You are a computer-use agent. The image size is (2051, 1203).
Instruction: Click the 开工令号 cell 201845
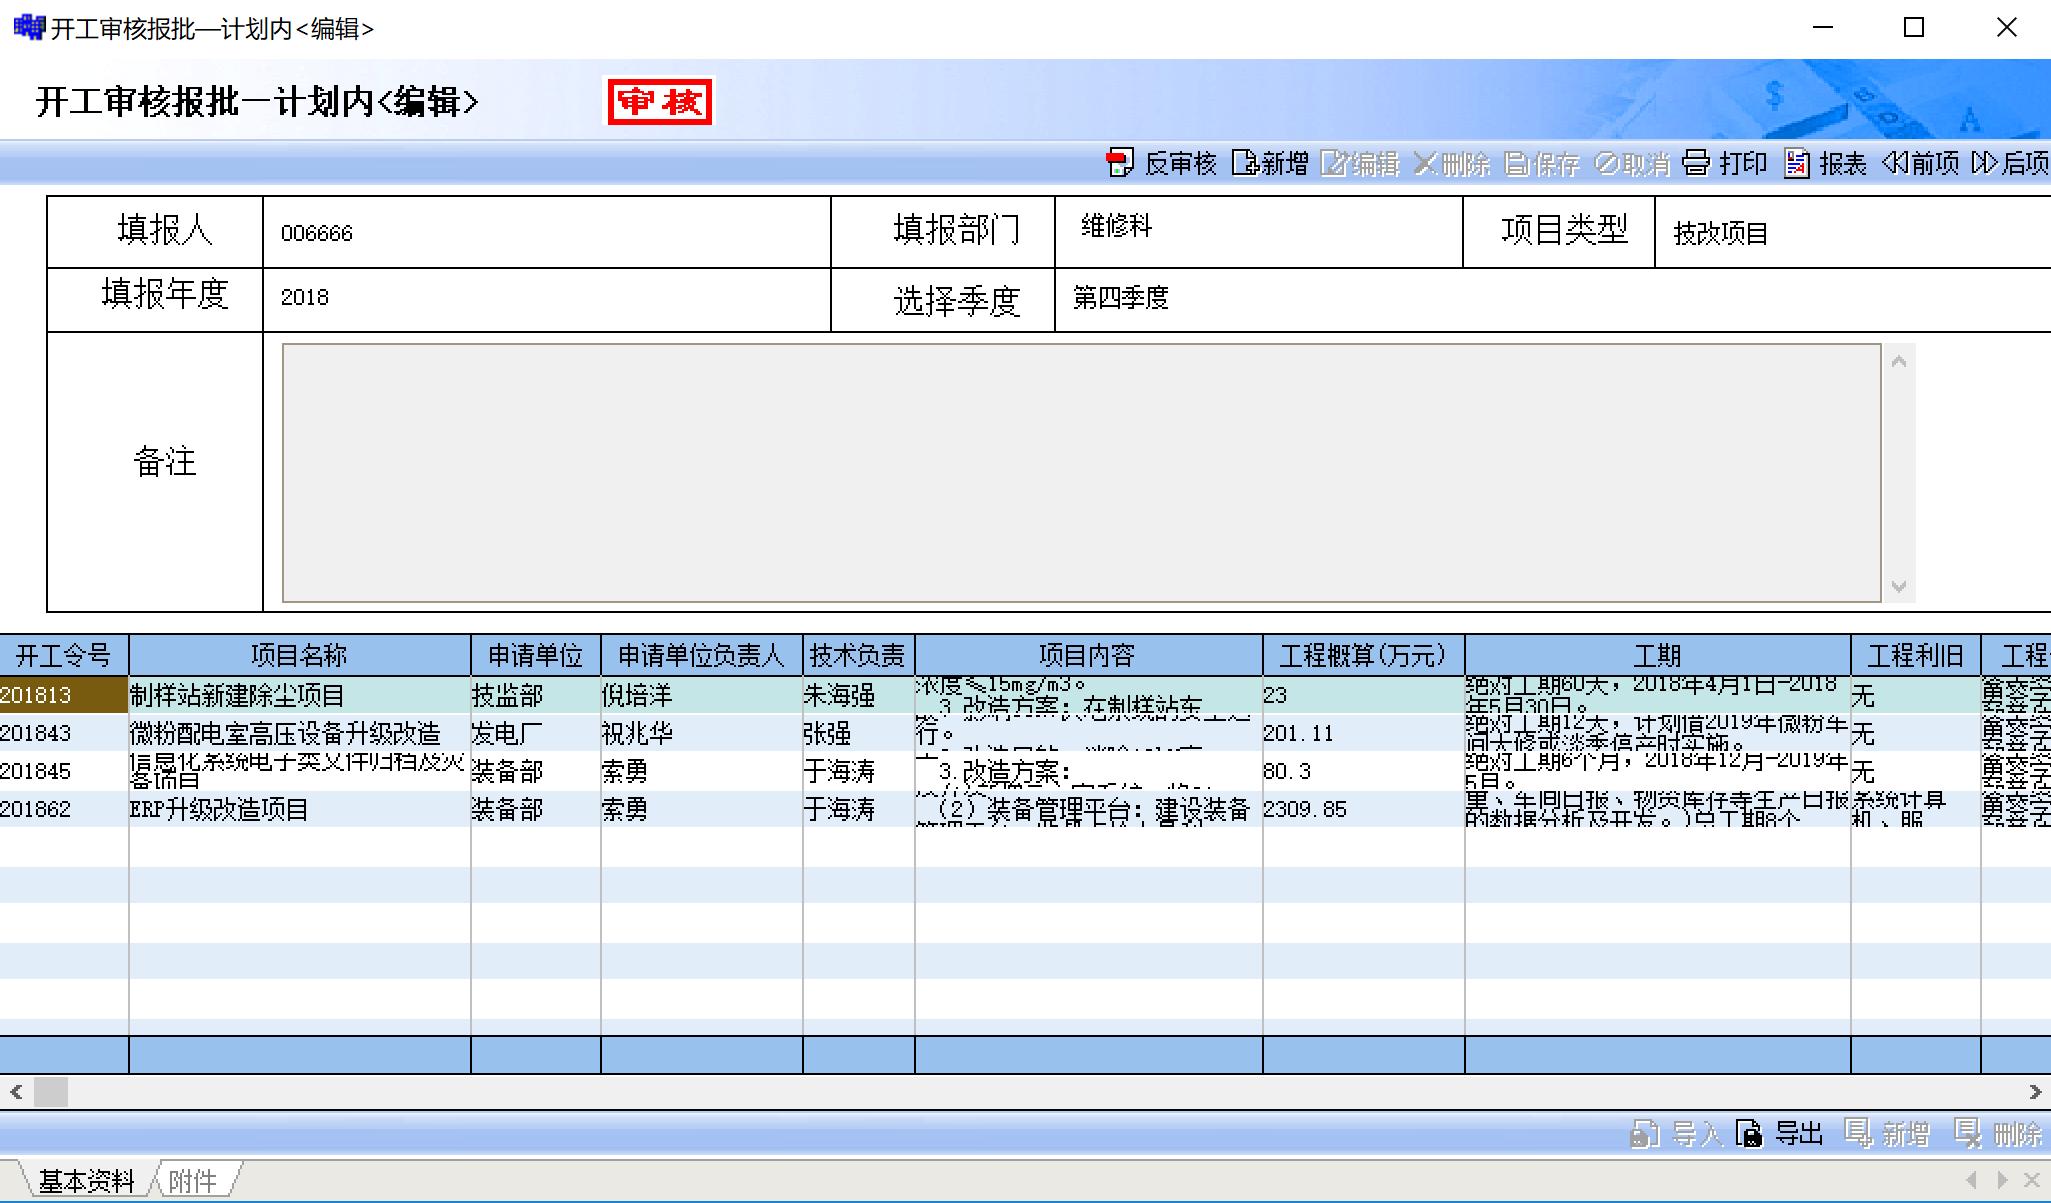pyautogui.click(x=36, y=771)
